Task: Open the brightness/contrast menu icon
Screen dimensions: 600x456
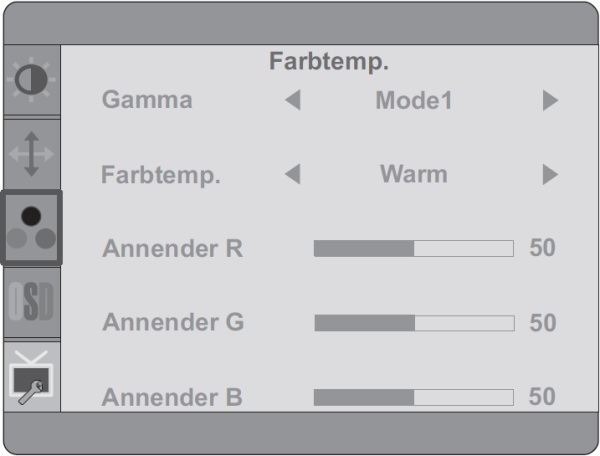Action: click(x=31, y=80)
